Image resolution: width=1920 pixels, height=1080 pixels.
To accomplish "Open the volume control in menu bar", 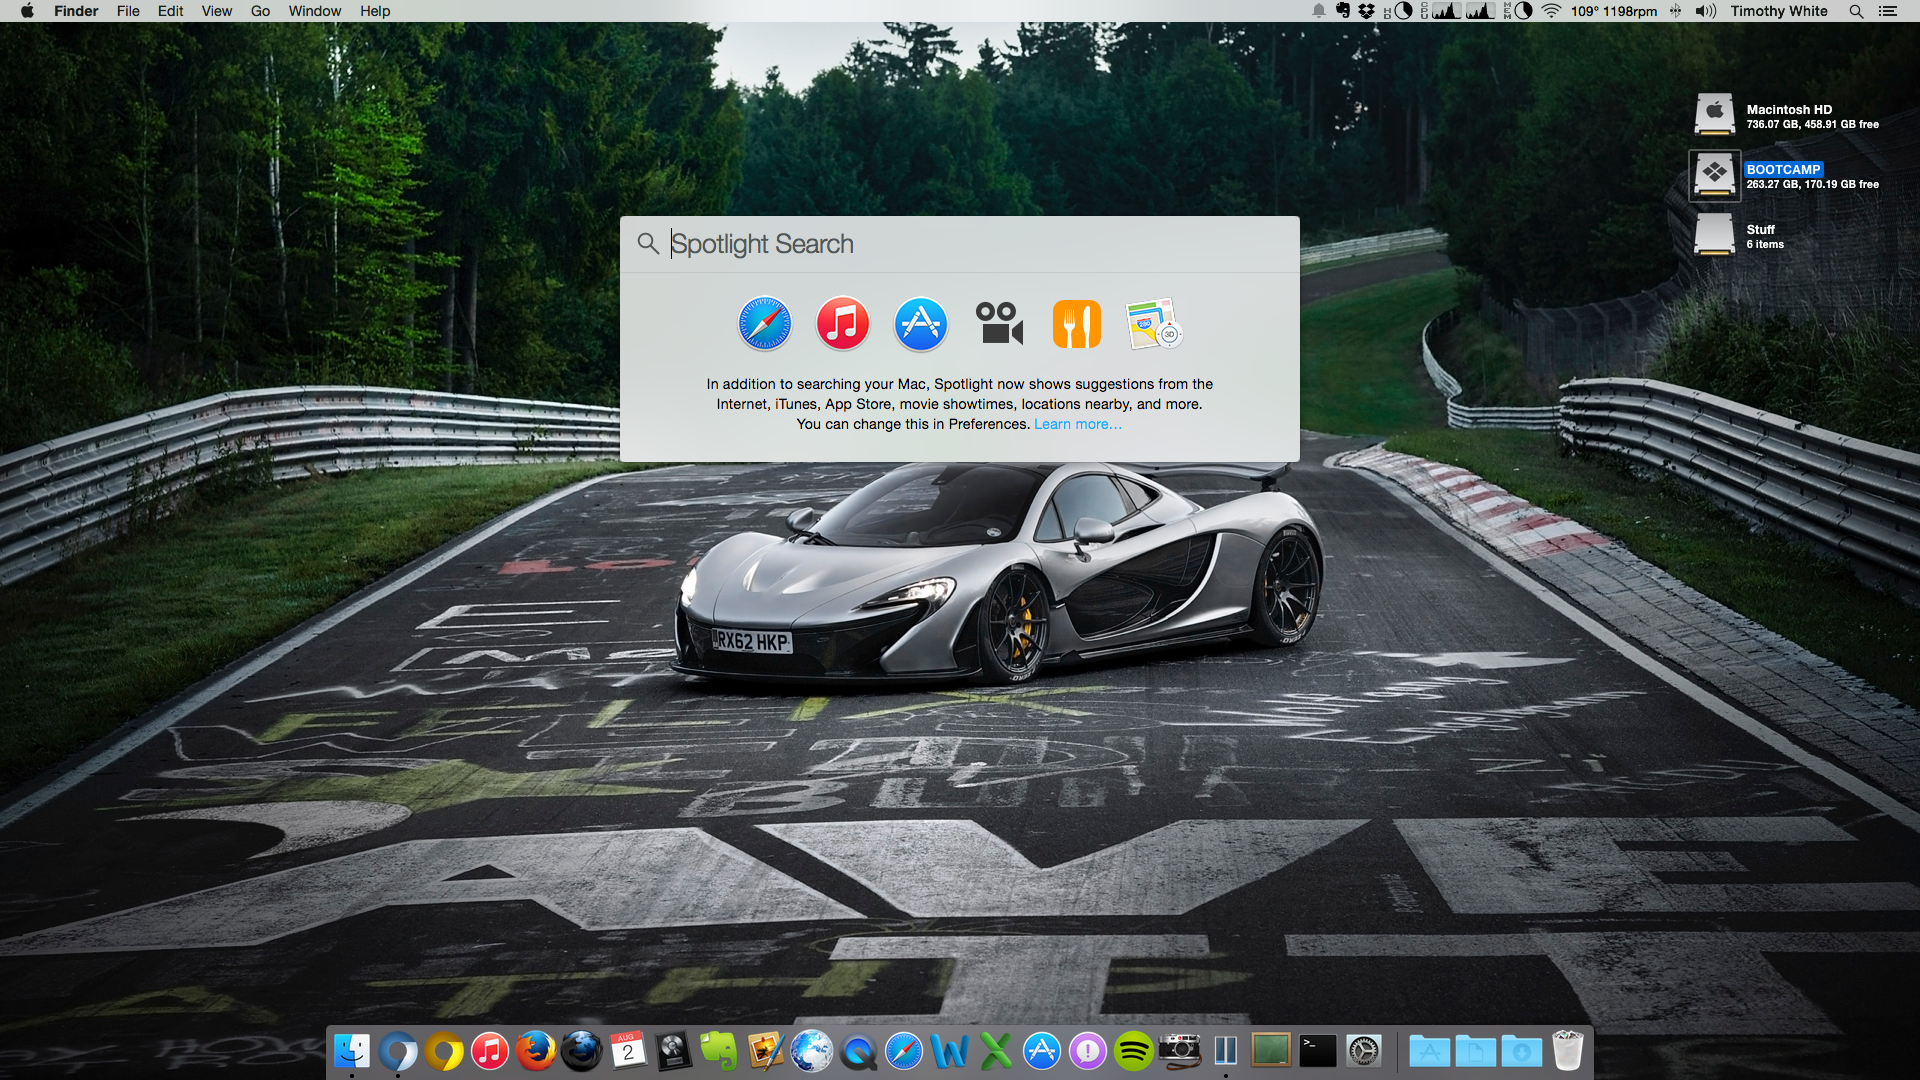I will click(1706, 11).
